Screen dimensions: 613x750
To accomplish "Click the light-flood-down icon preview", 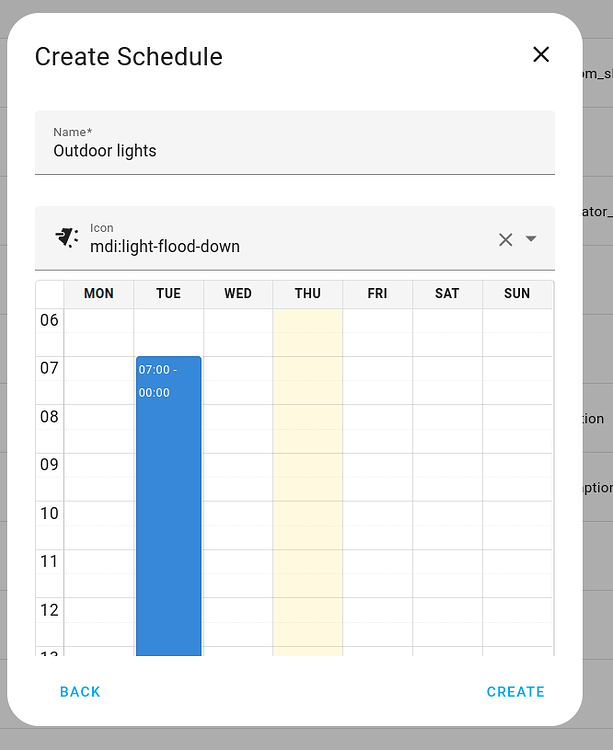I will (x=67, y=238).
